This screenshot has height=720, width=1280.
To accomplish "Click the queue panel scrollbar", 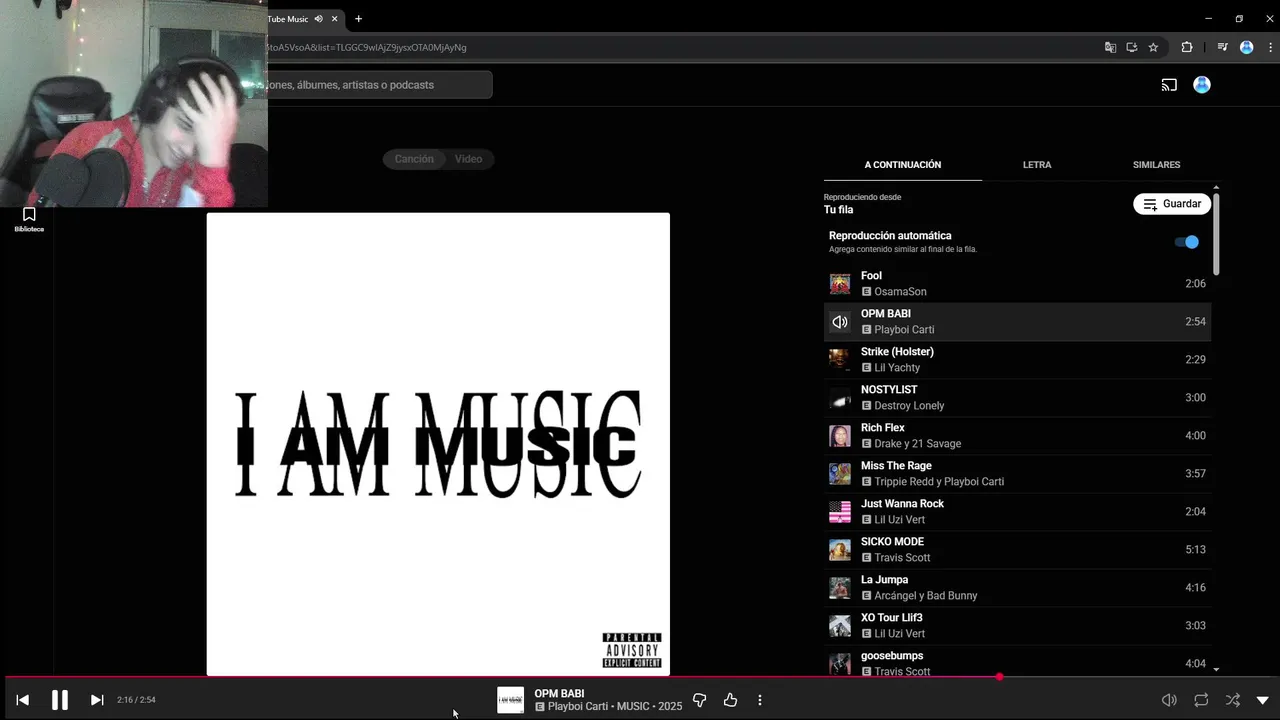I will point(1216,232).
